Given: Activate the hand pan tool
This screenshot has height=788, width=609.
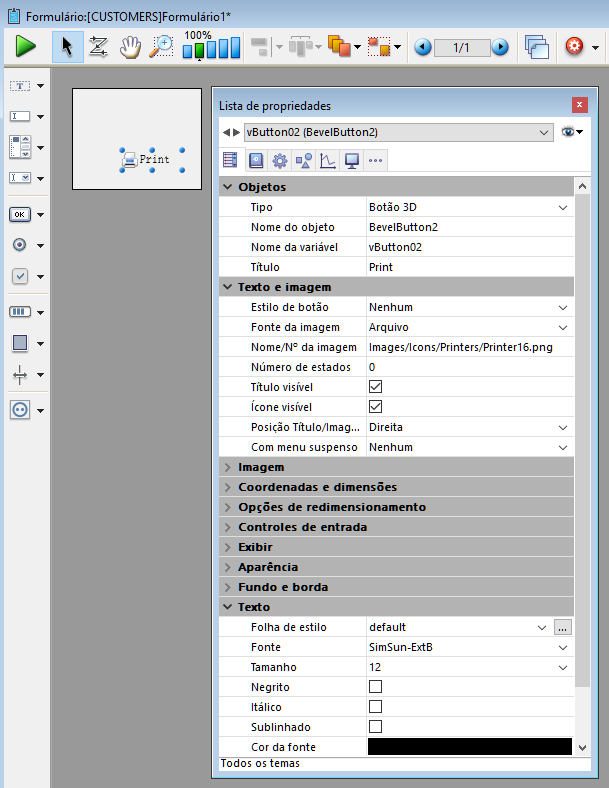Looking at the screenshot, I should point(130,46).
